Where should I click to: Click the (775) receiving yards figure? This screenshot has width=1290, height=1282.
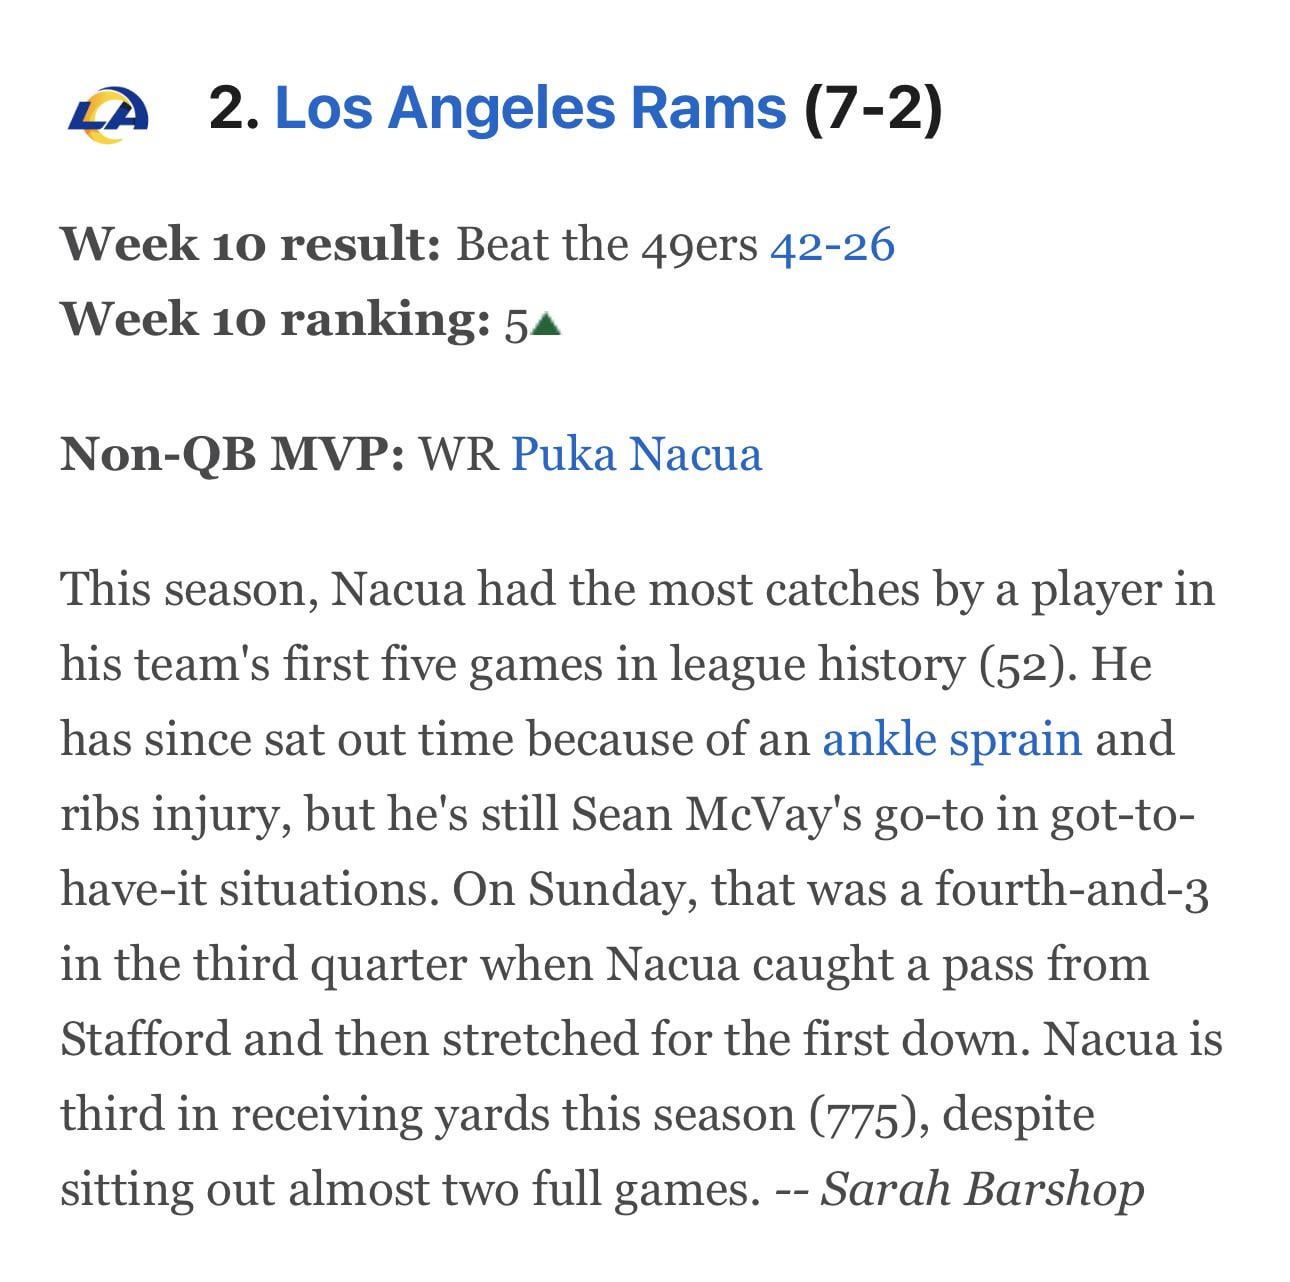pyautogui.click(x=868, y=1115)
